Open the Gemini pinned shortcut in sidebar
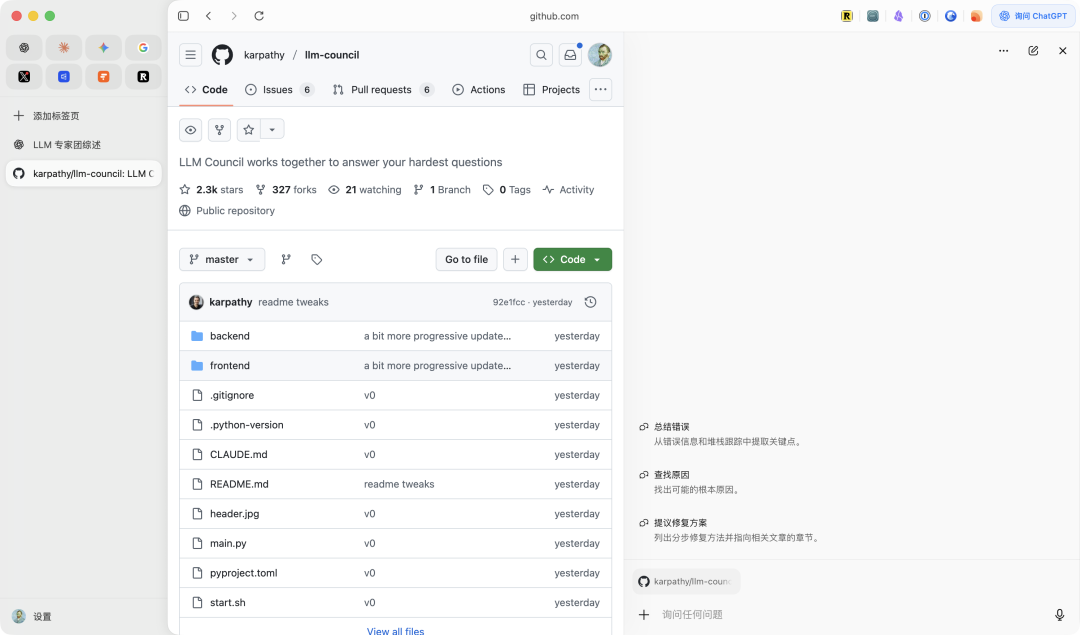The image size is (1080, 635). click(103, 48)
